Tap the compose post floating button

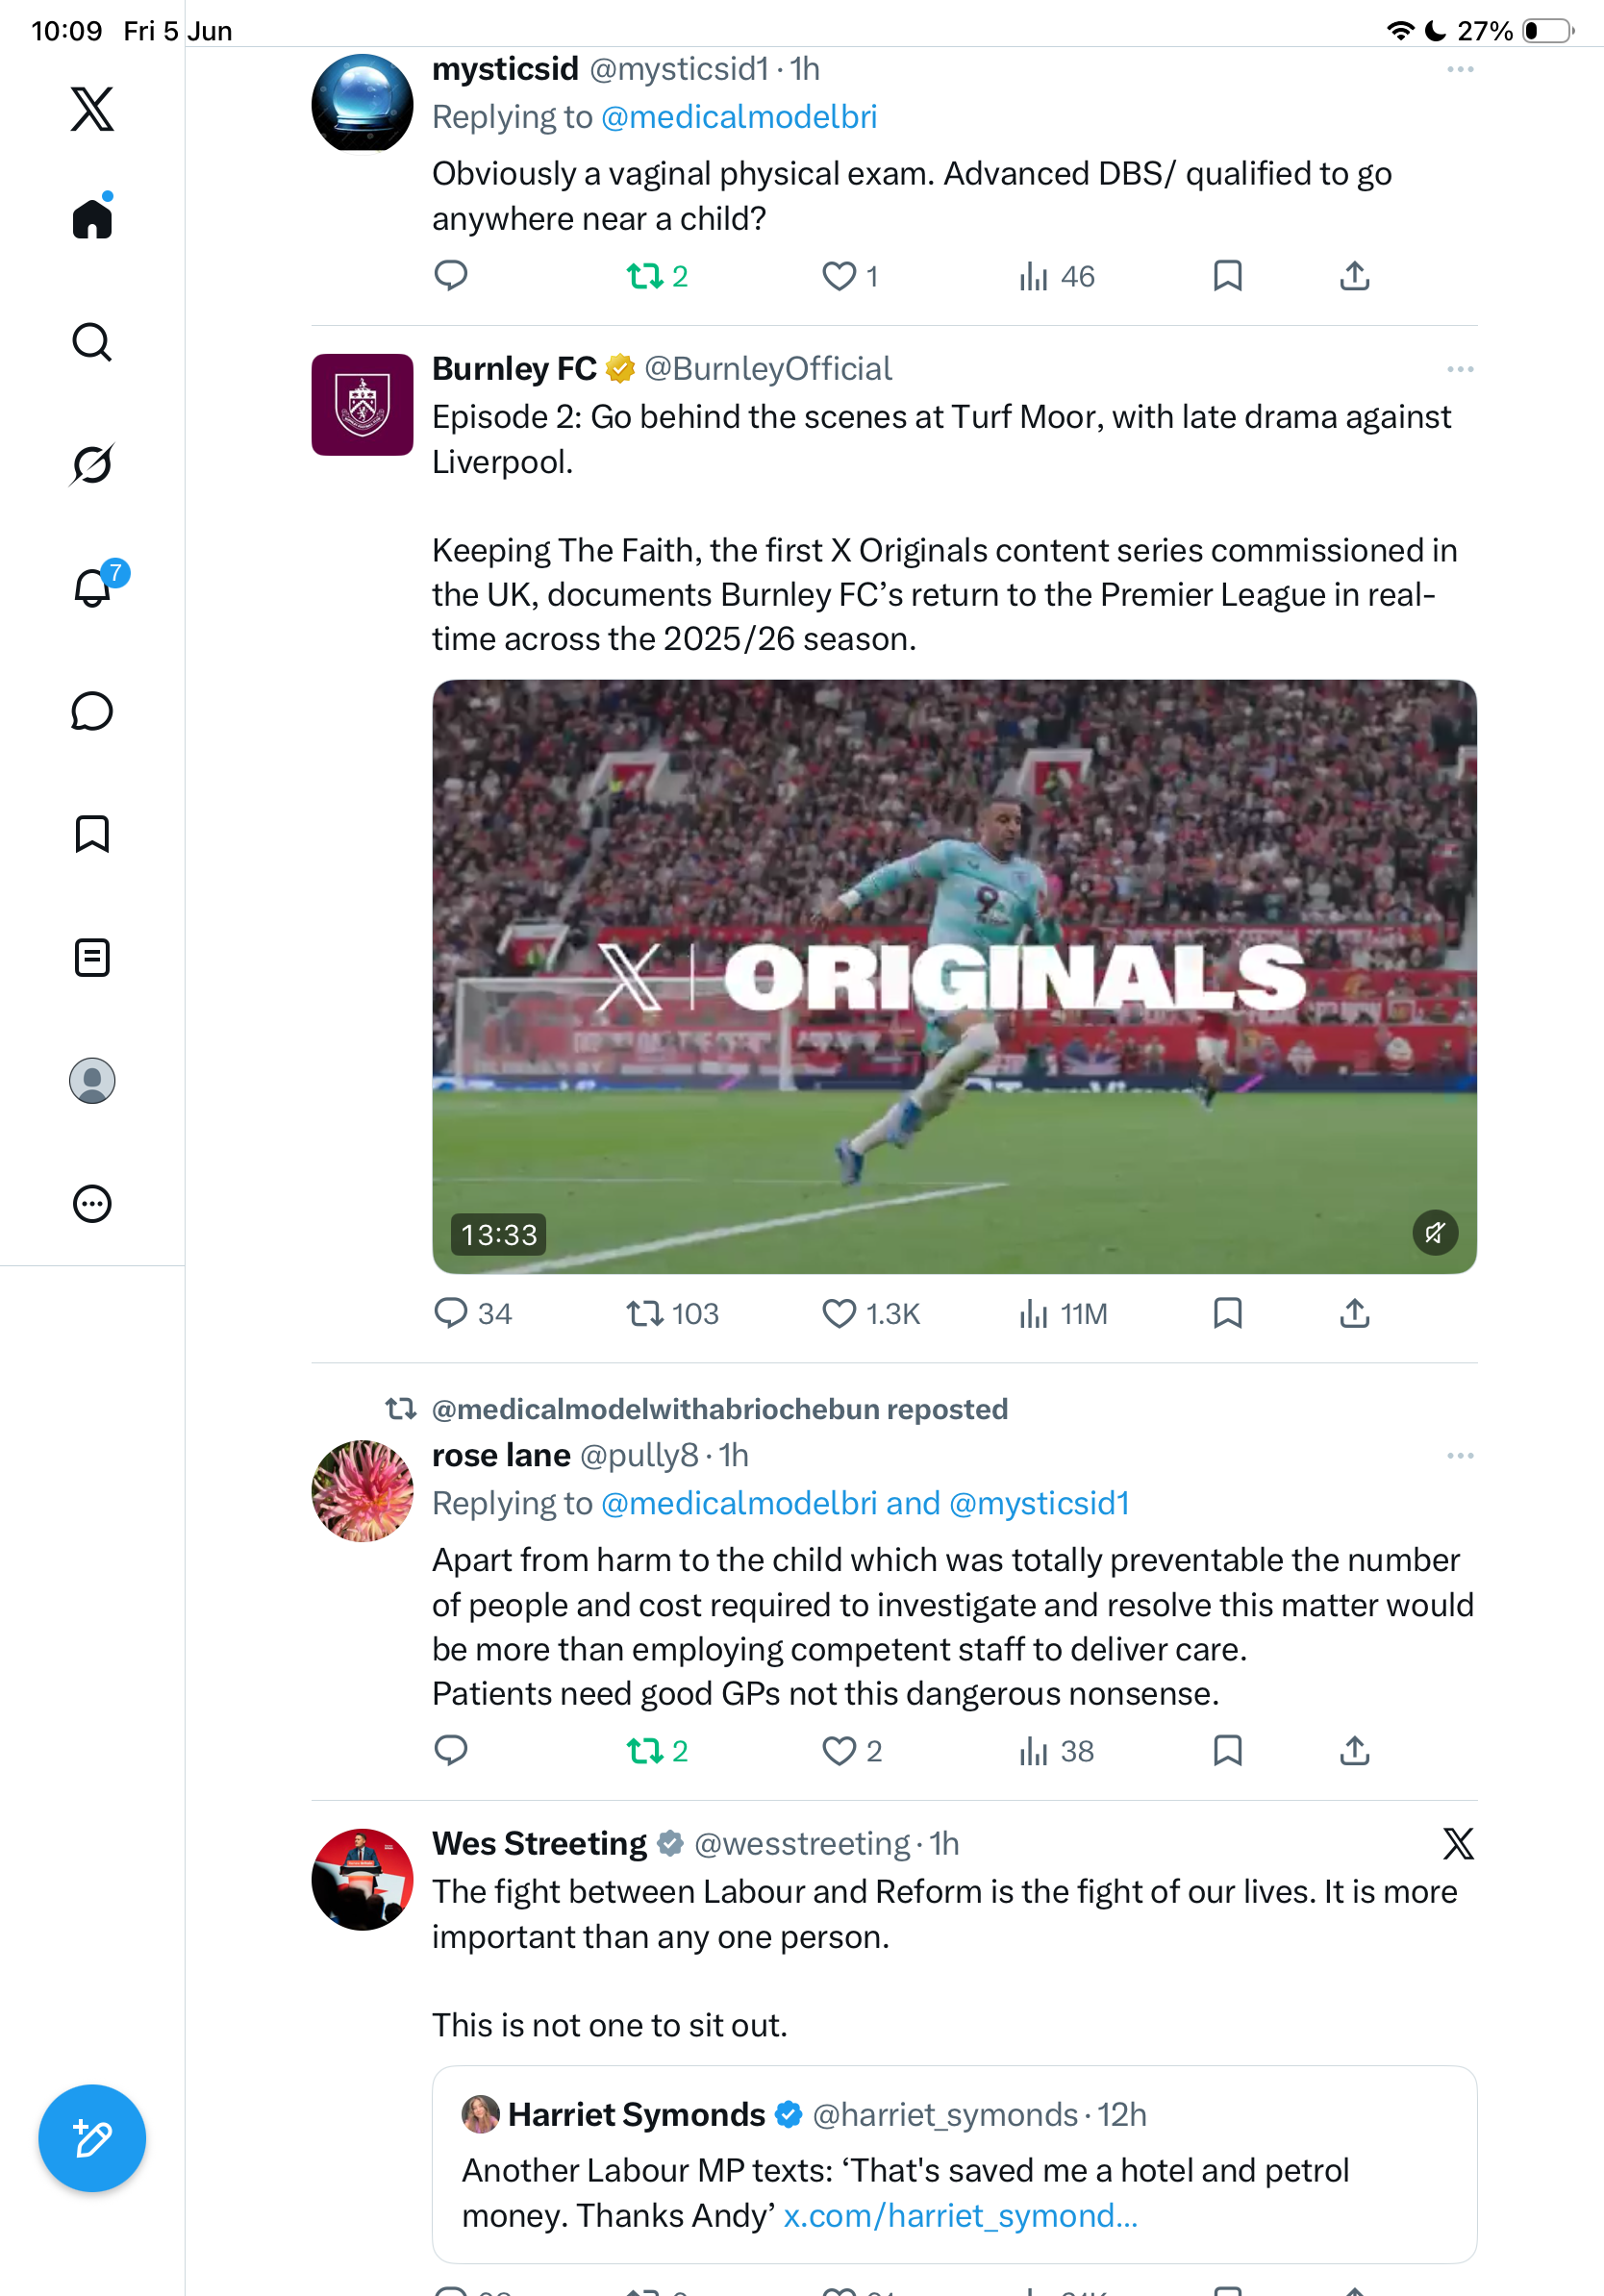(92, 2138)
